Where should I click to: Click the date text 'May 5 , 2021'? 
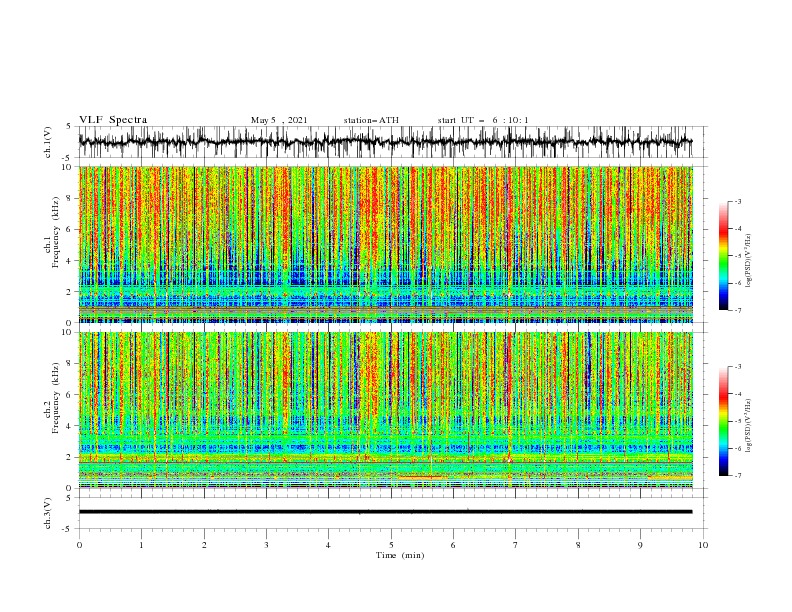279,120
